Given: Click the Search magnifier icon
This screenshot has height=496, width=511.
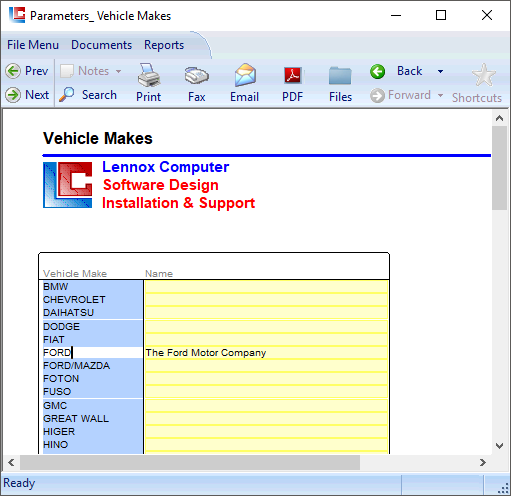Looking at the screenshot, I should pyautogui.click(x=67, y=95).
